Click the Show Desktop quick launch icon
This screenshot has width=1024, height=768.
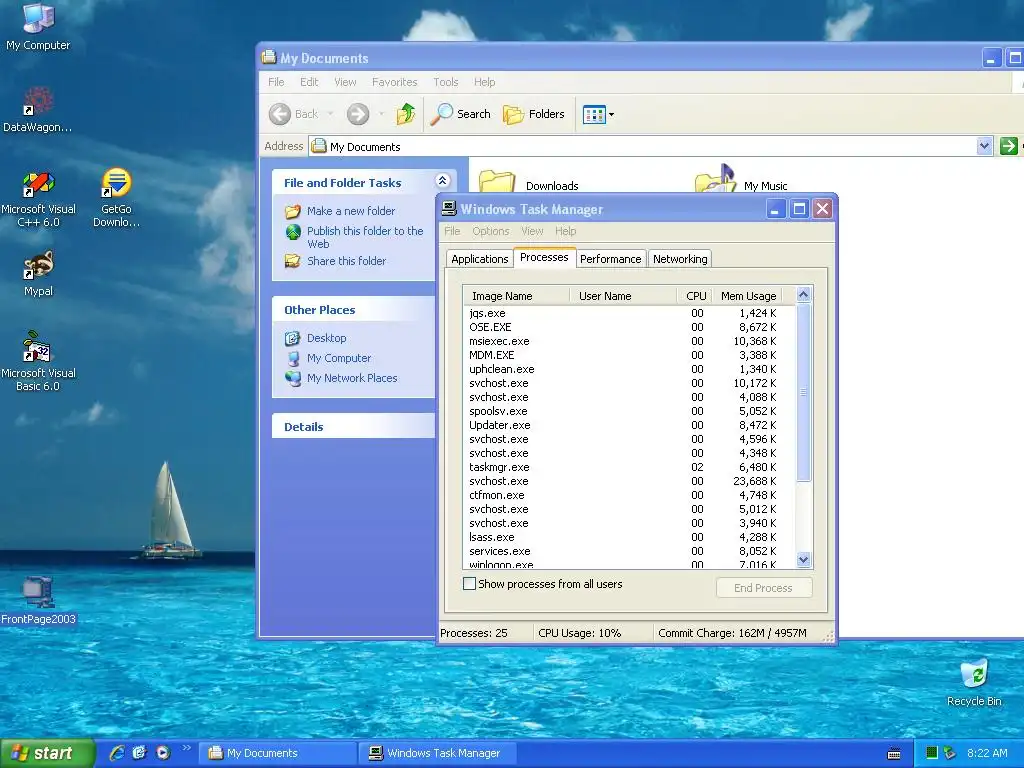140,753
